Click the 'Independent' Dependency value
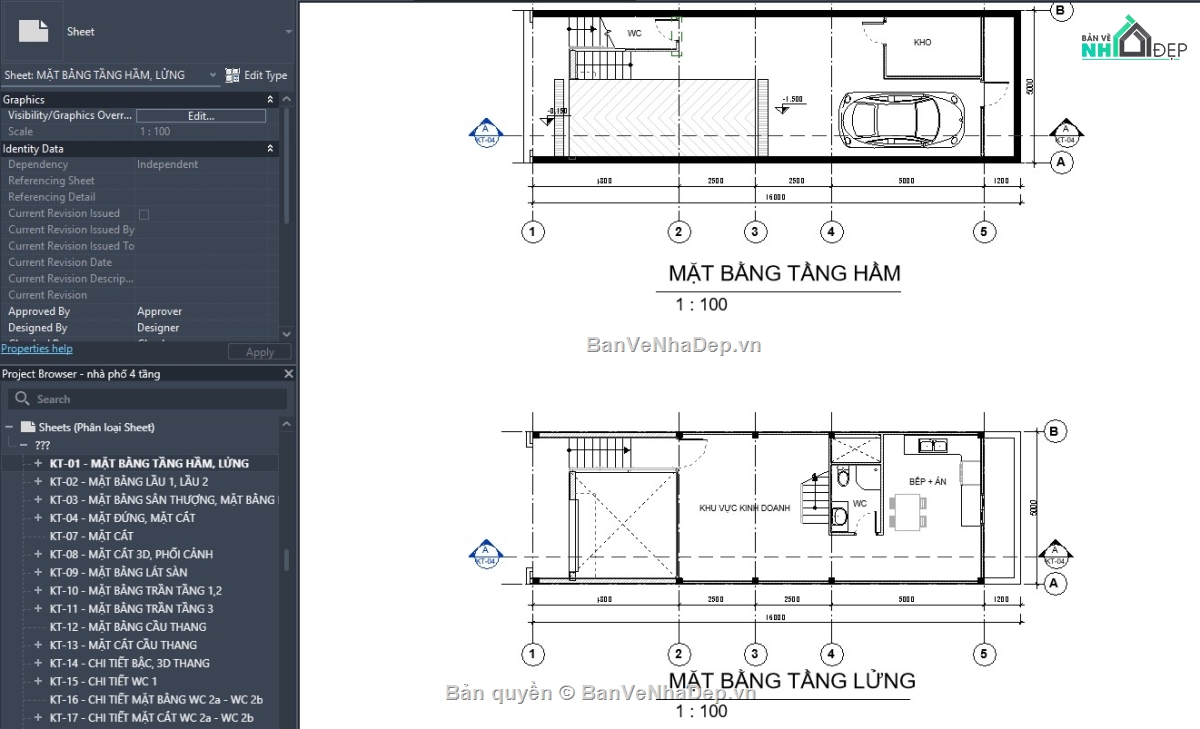This screenshot has height=729, width=1200. pyautogui.click(x=167, y=165)
